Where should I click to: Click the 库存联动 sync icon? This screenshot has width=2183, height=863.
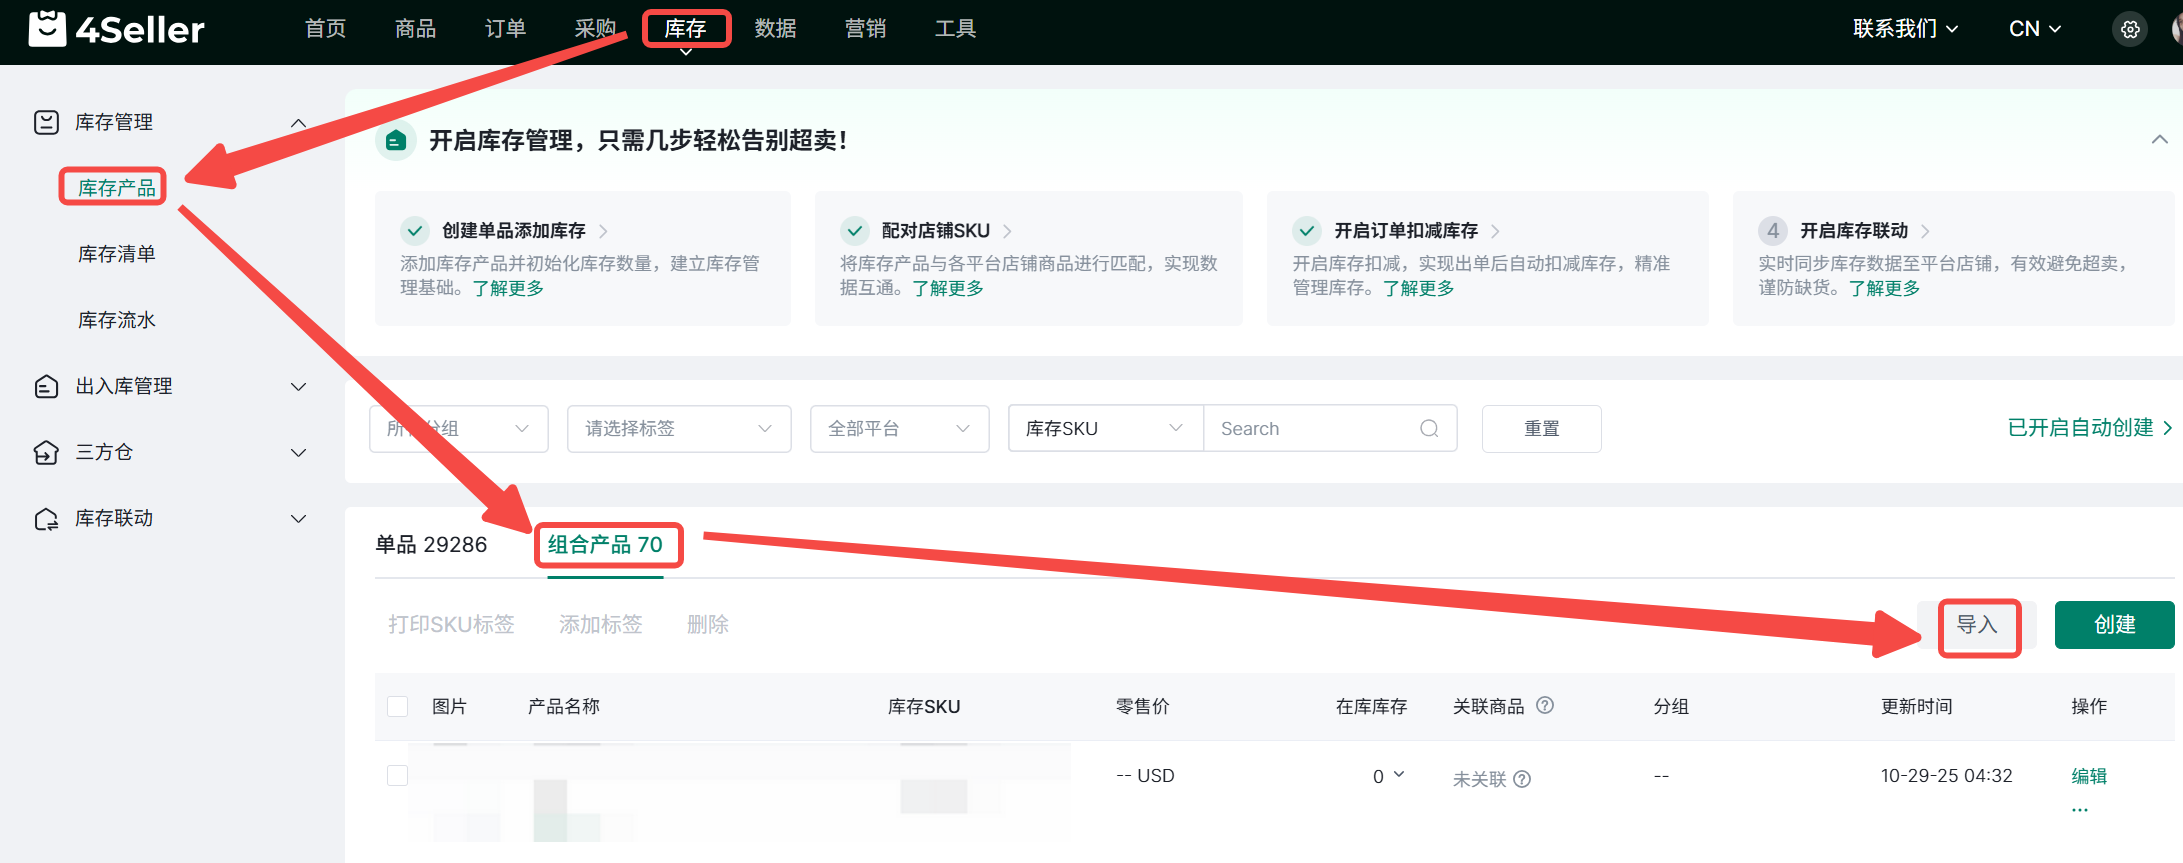pos(46,518)
